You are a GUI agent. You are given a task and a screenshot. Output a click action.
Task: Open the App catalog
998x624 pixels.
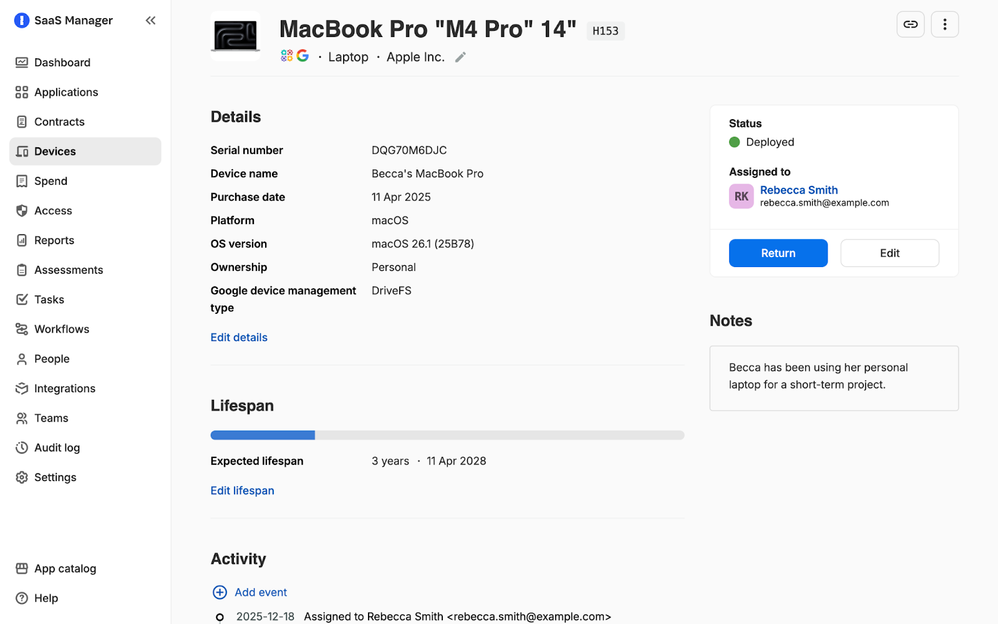65,569
